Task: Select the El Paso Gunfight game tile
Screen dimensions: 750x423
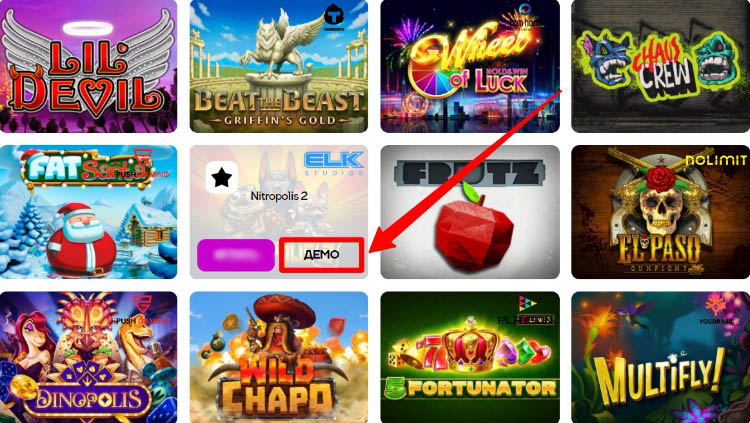Action: coord(661,212)
